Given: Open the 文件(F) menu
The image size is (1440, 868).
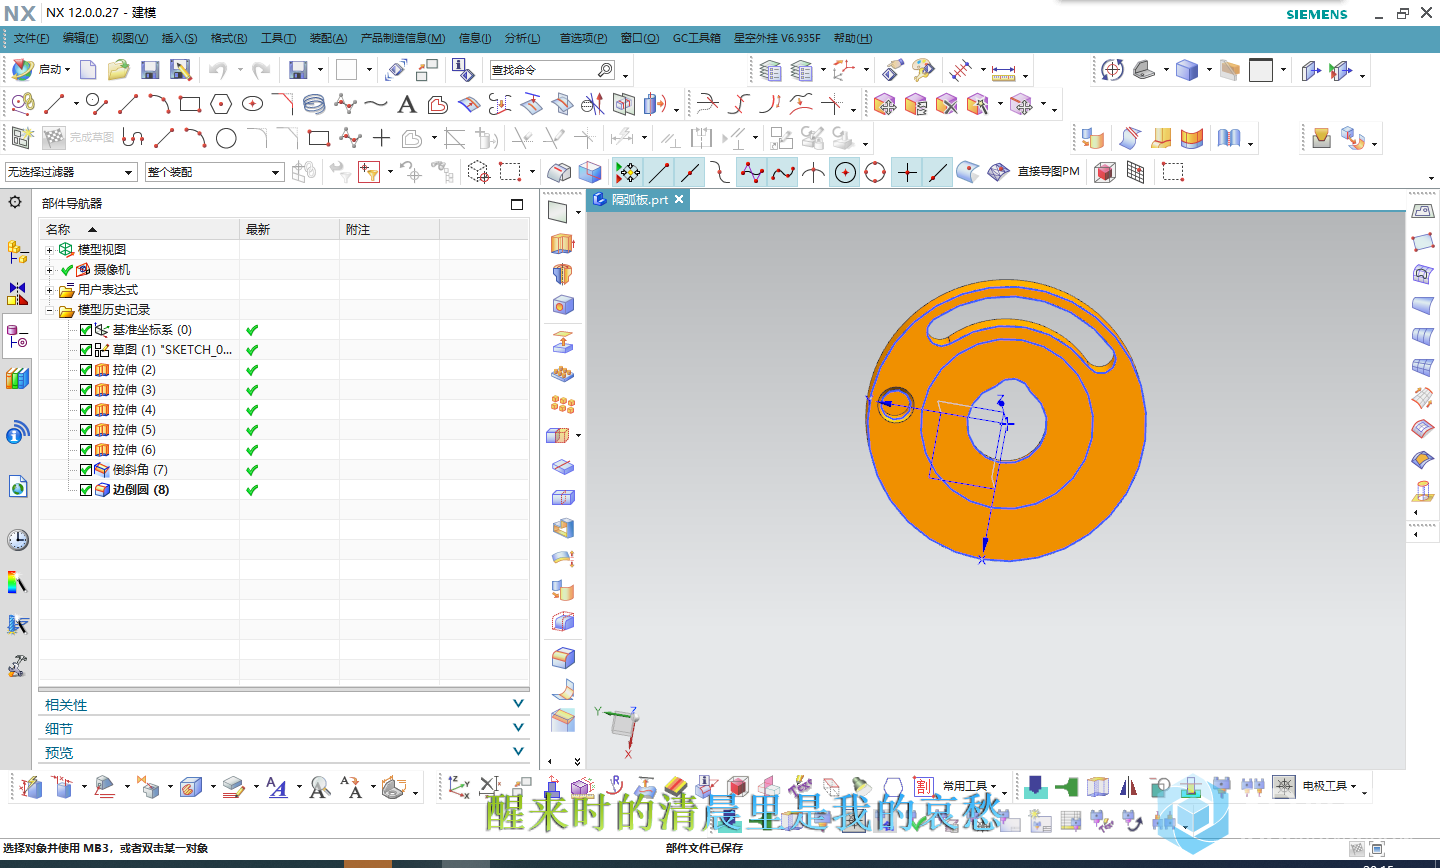Looking at the screenshot, I should tap(31, 38).
